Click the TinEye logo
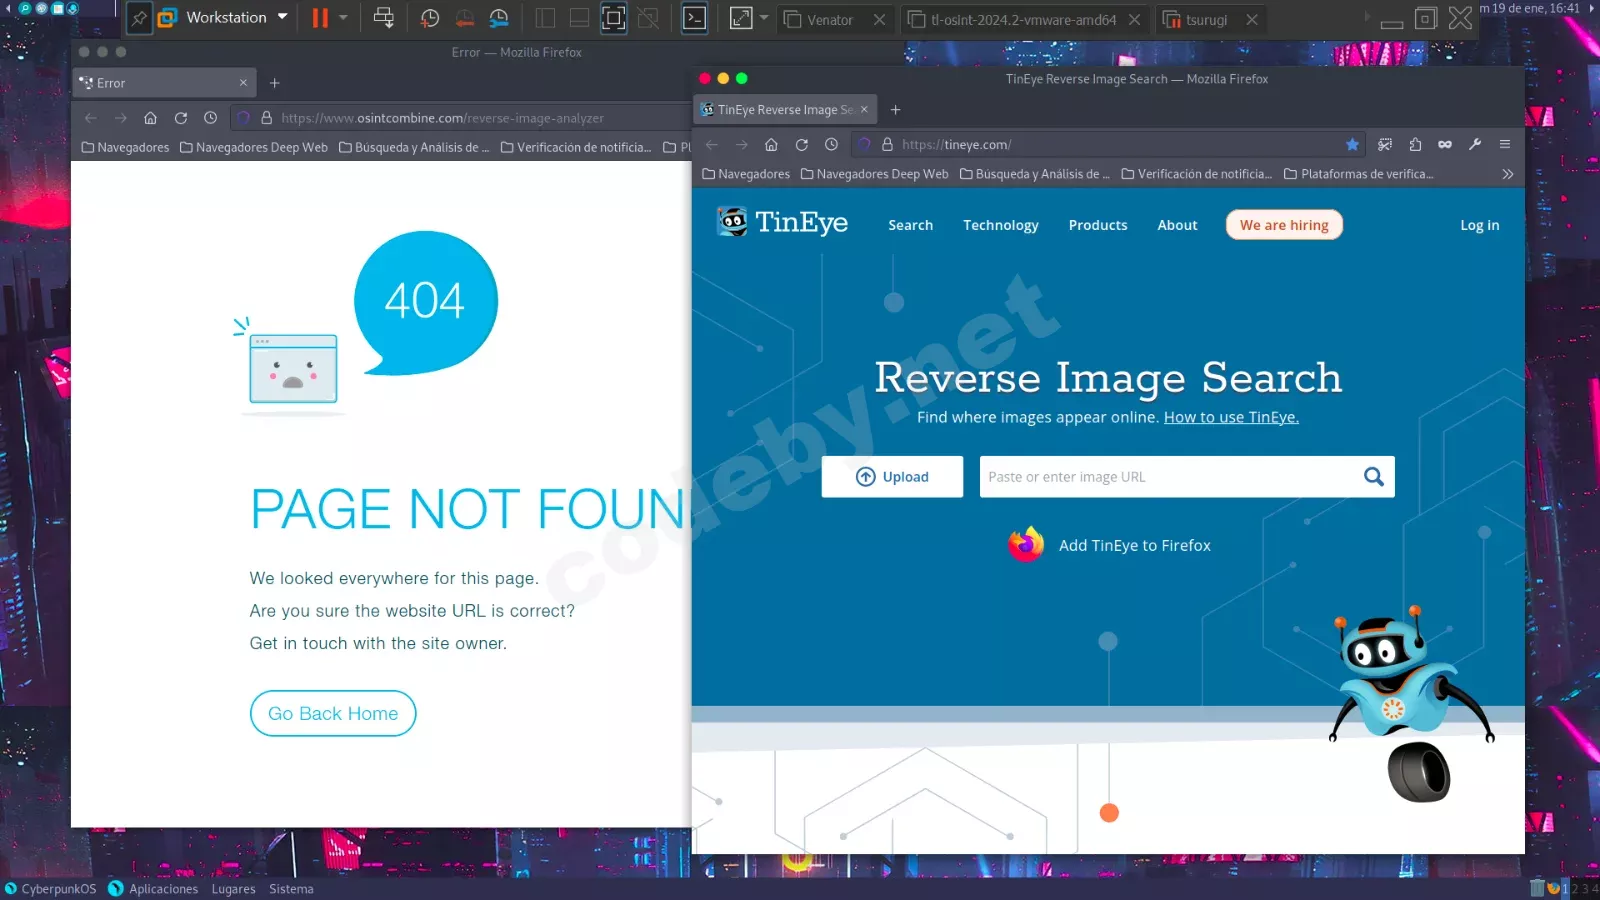Screen dimensions: 1600x900 click(x=783, y=222)
